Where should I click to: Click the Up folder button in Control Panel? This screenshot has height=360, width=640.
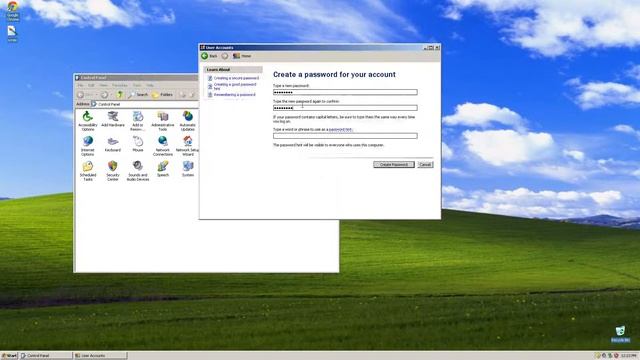119,95
